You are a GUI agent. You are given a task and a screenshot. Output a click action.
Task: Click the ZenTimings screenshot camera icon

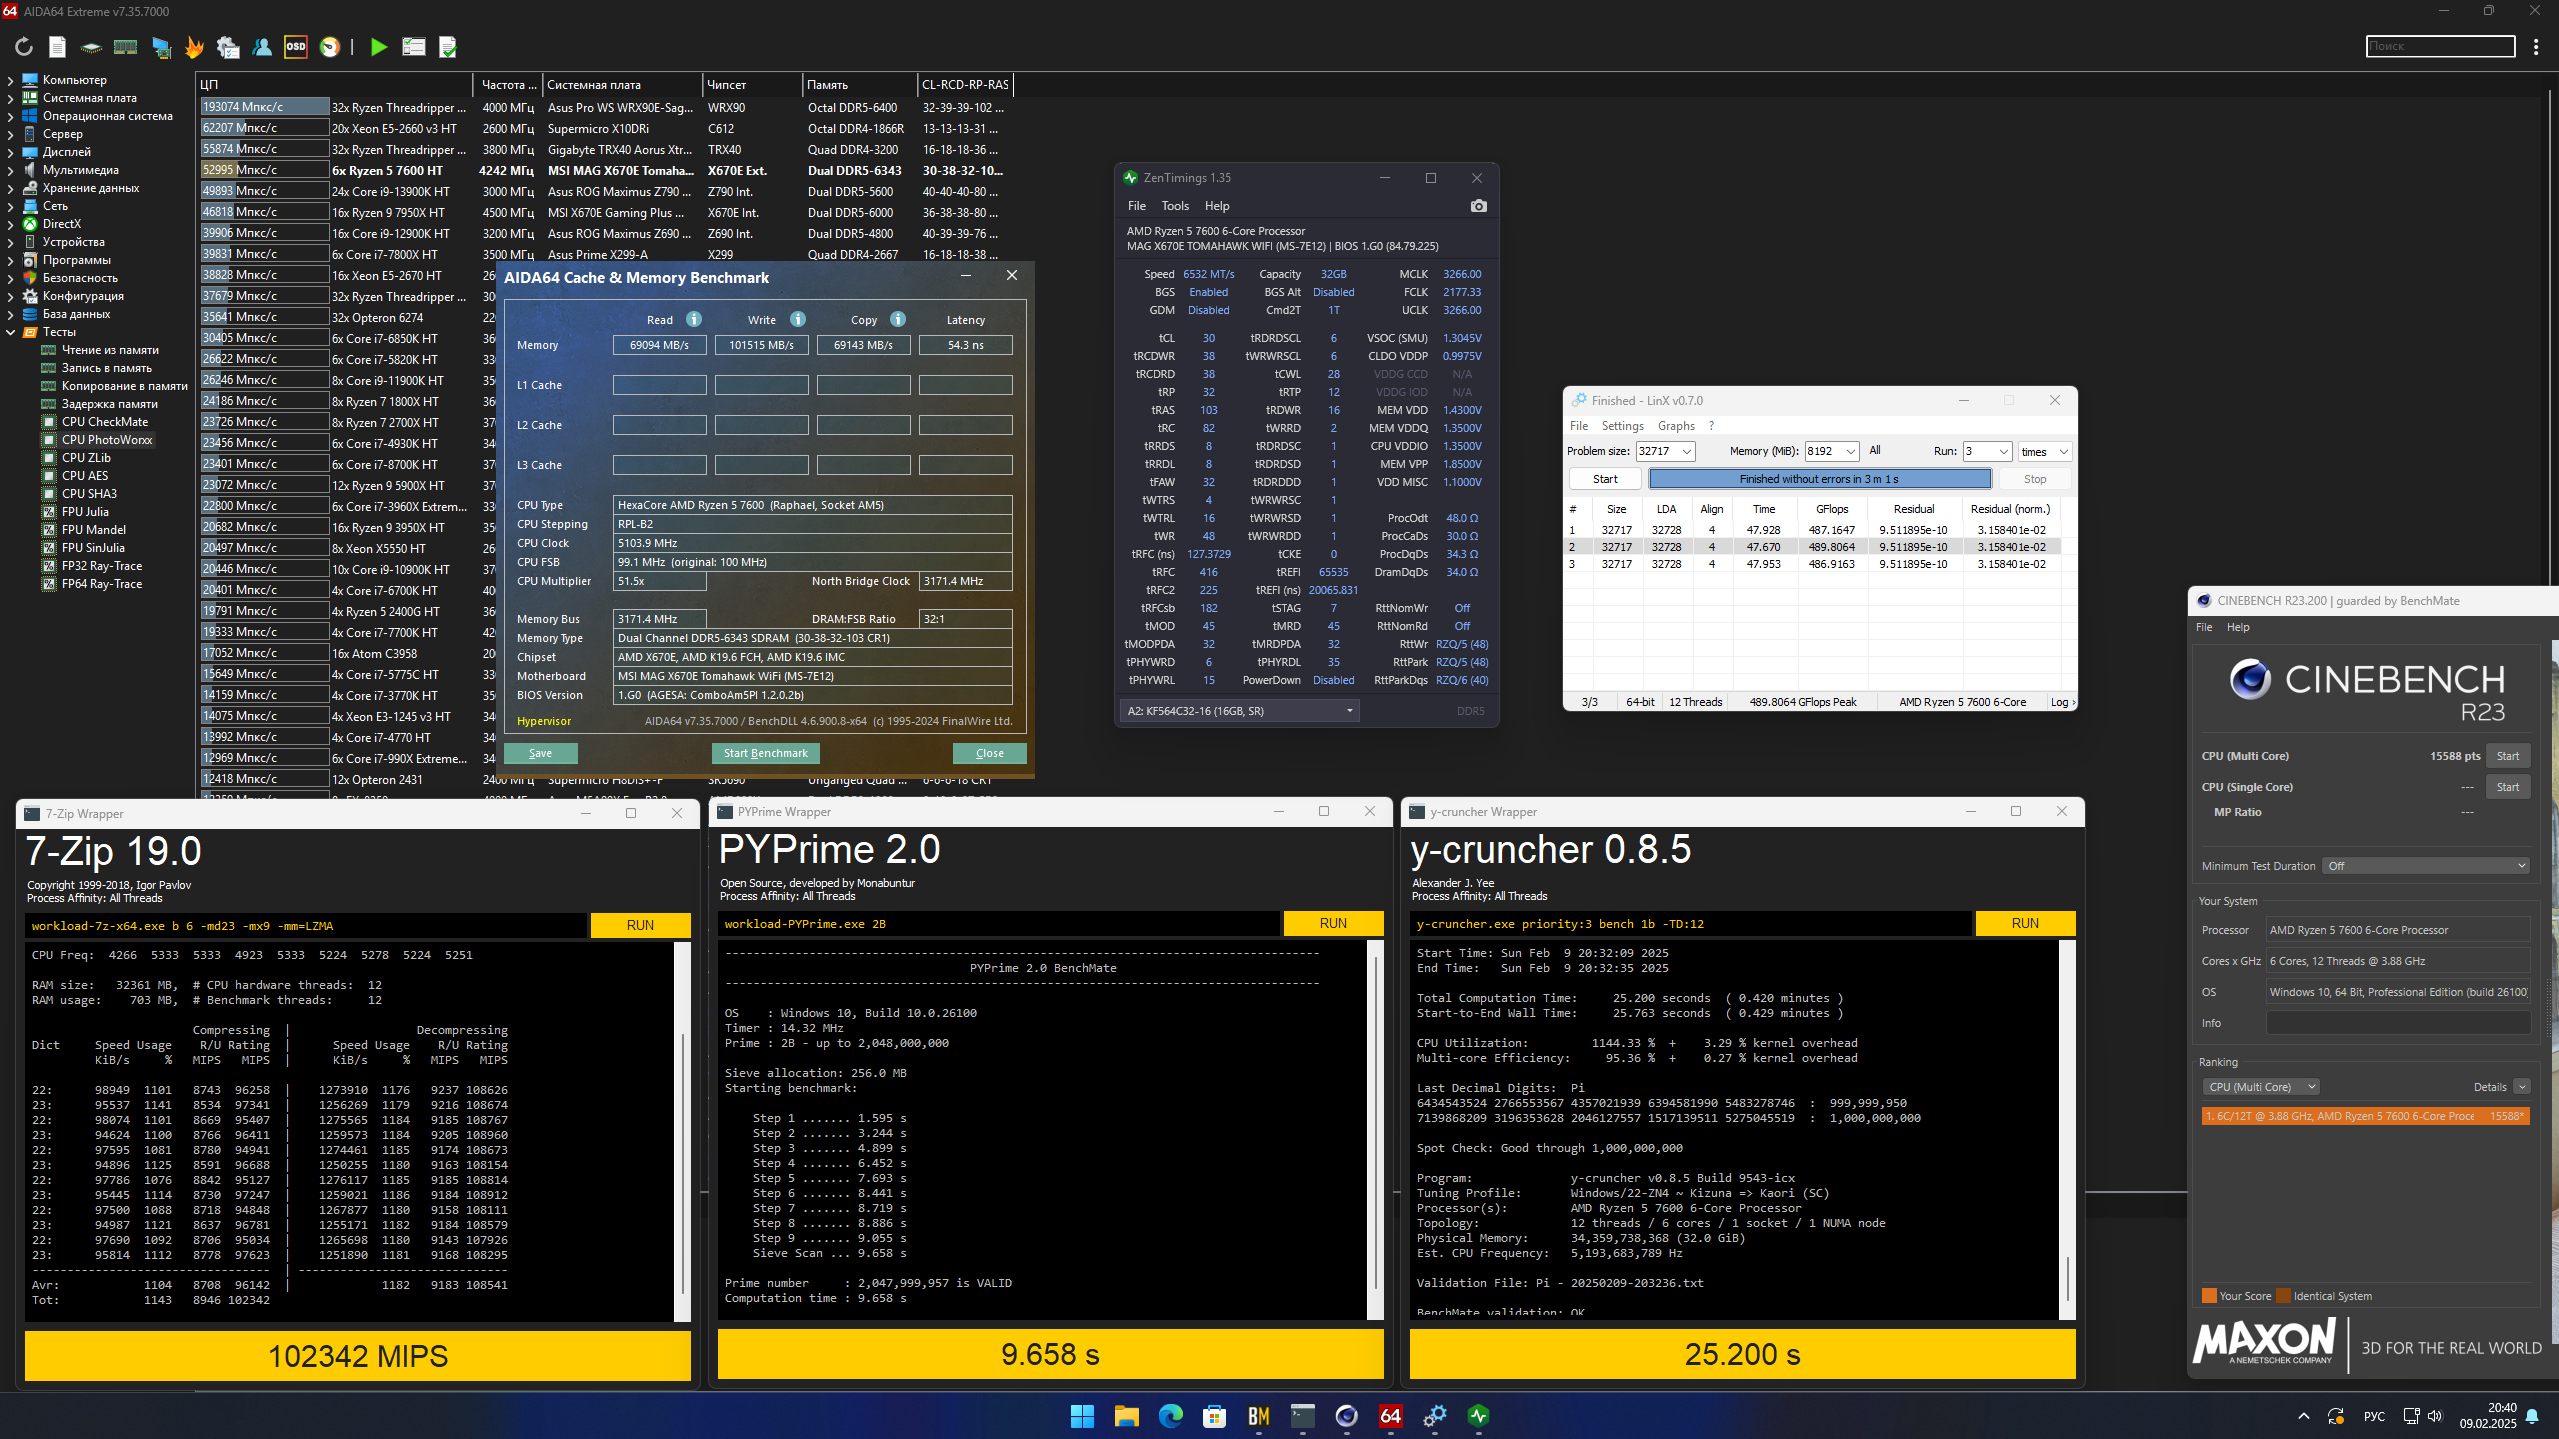pyautogui.click(x=1478, y=206)
